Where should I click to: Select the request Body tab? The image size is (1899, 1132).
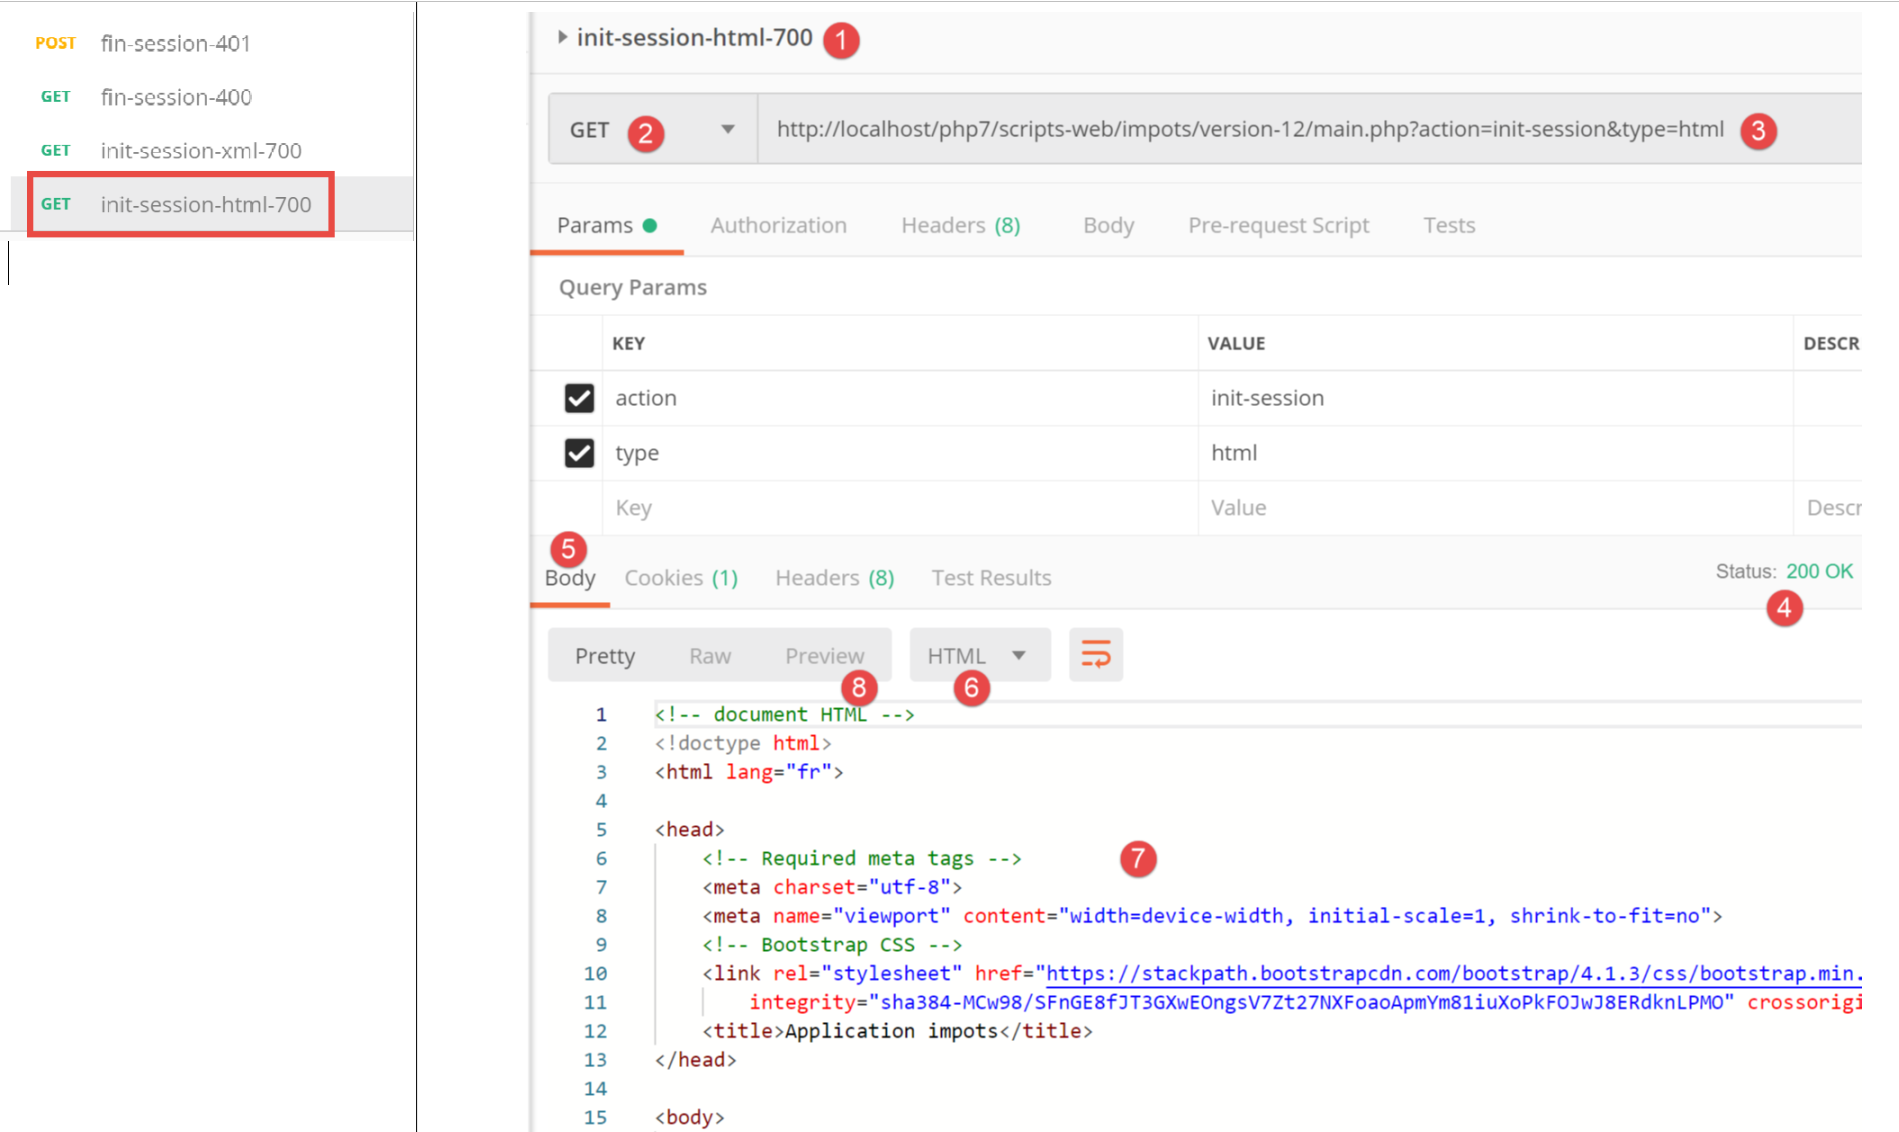(1108, 225)
